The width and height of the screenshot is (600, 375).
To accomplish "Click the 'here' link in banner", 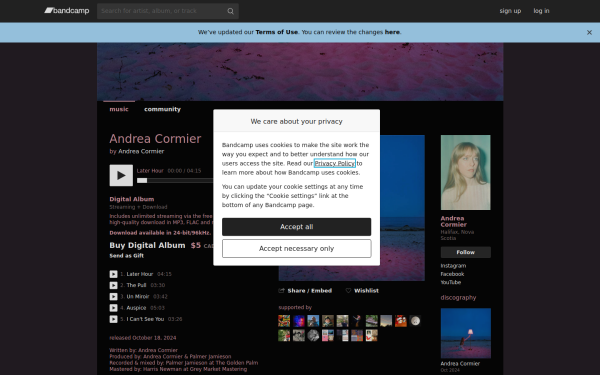I will (392, 32).
